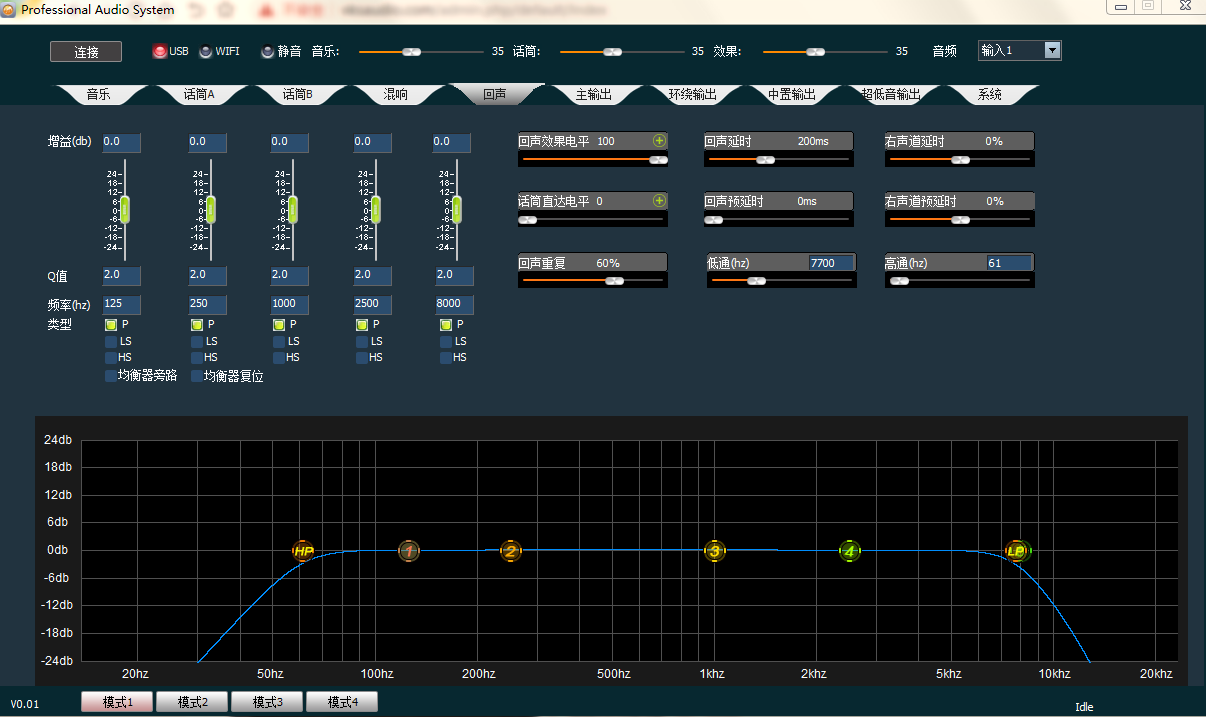
Task: Click the 低通(hz) field showing 7700
Action: [832, 263]
